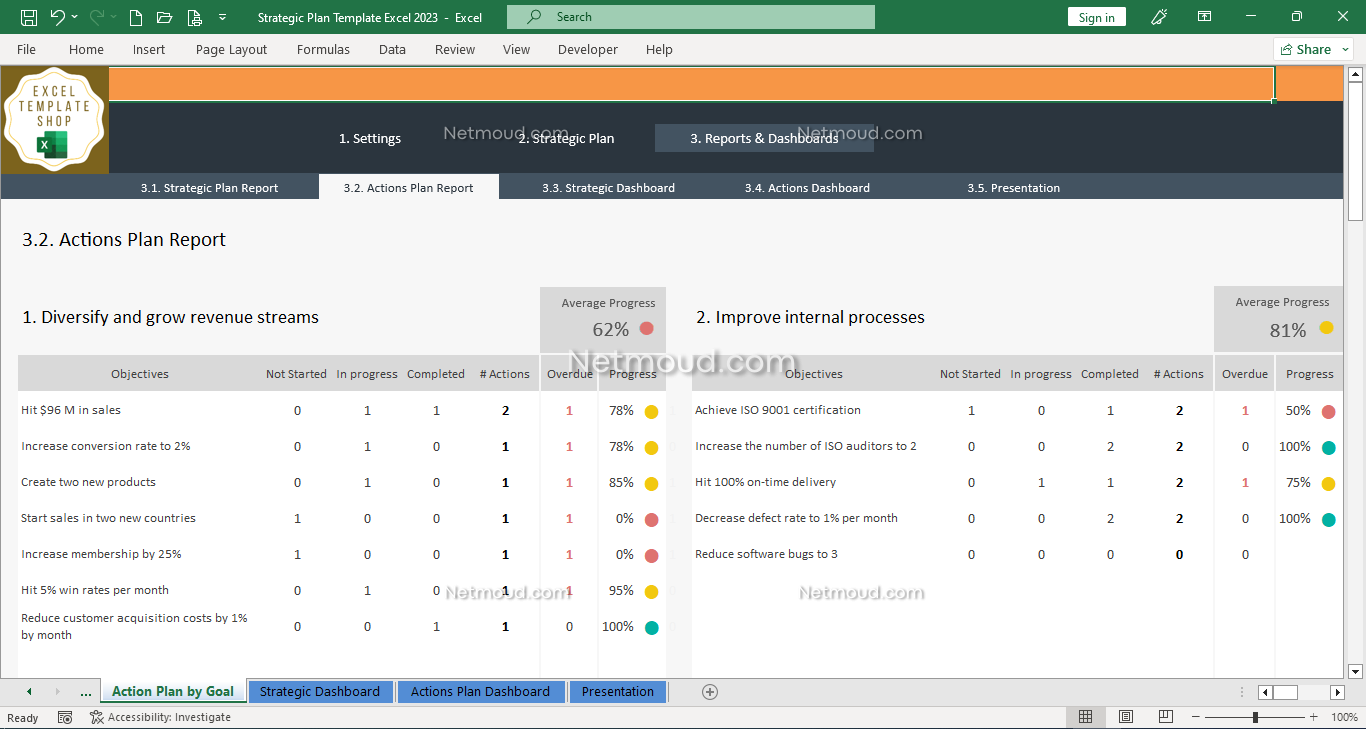1366x729 pixels.
Task: Click the Print Preview icon in quick access
Action: click(x=194, y=17)
